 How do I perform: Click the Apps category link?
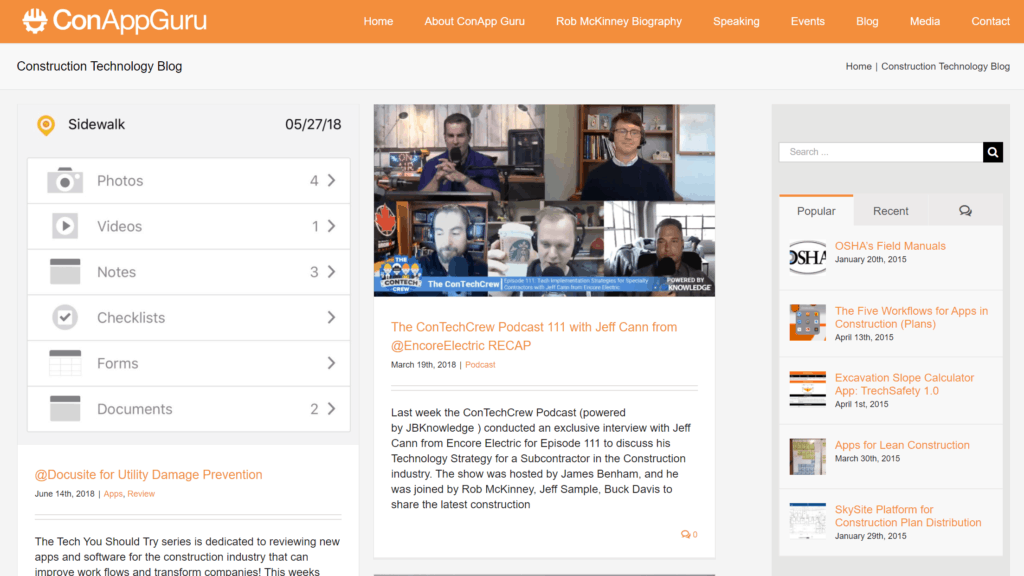(113, 494)
